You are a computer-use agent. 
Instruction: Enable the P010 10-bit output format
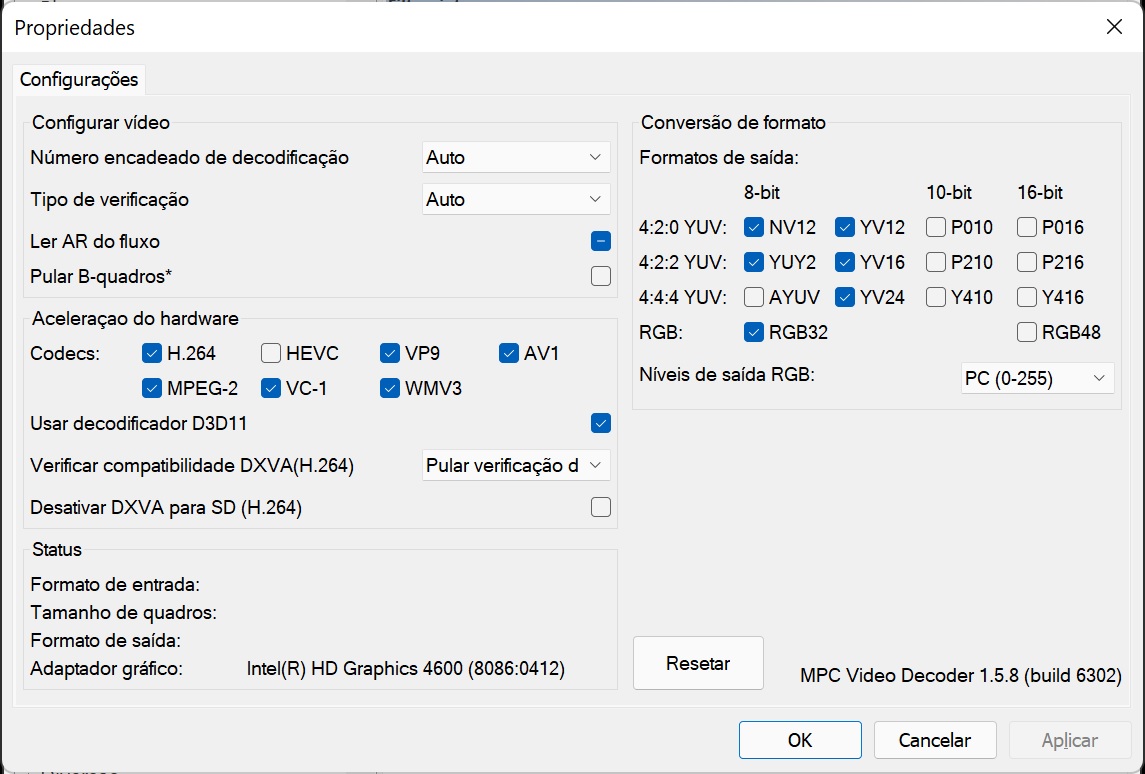(936, 227)
